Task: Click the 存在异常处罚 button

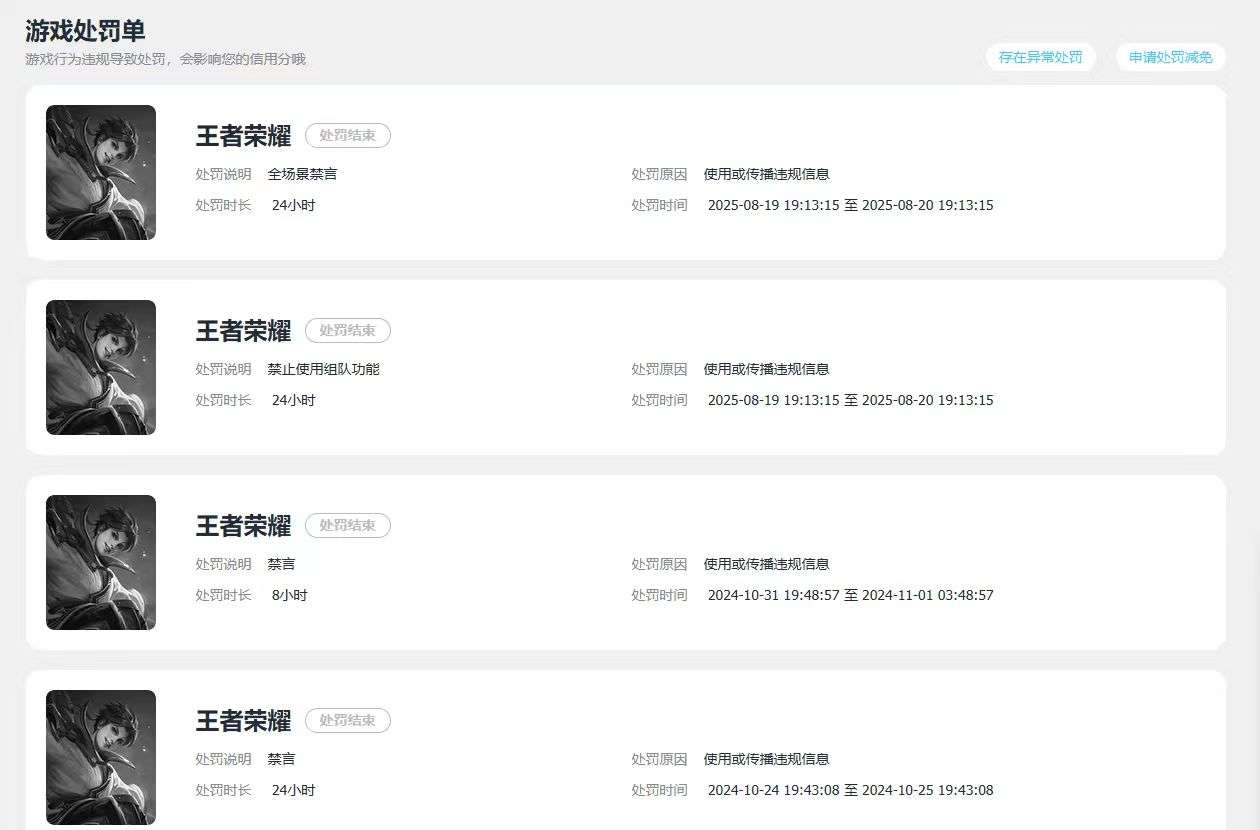Action: [x=1040, y=57]
